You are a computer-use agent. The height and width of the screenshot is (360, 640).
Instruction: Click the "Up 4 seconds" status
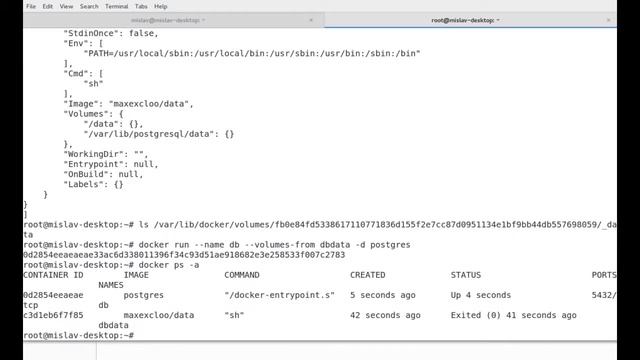(481, 295)
